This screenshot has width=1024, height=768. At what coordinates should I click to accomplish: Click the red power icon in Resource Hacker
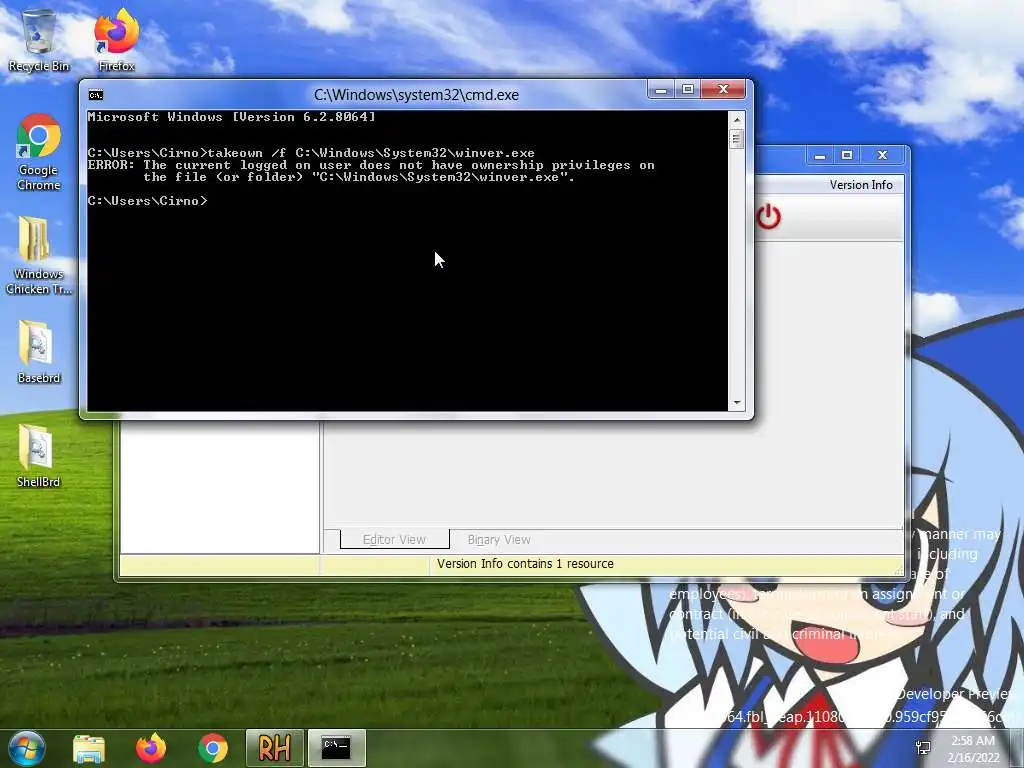[769, 217]
